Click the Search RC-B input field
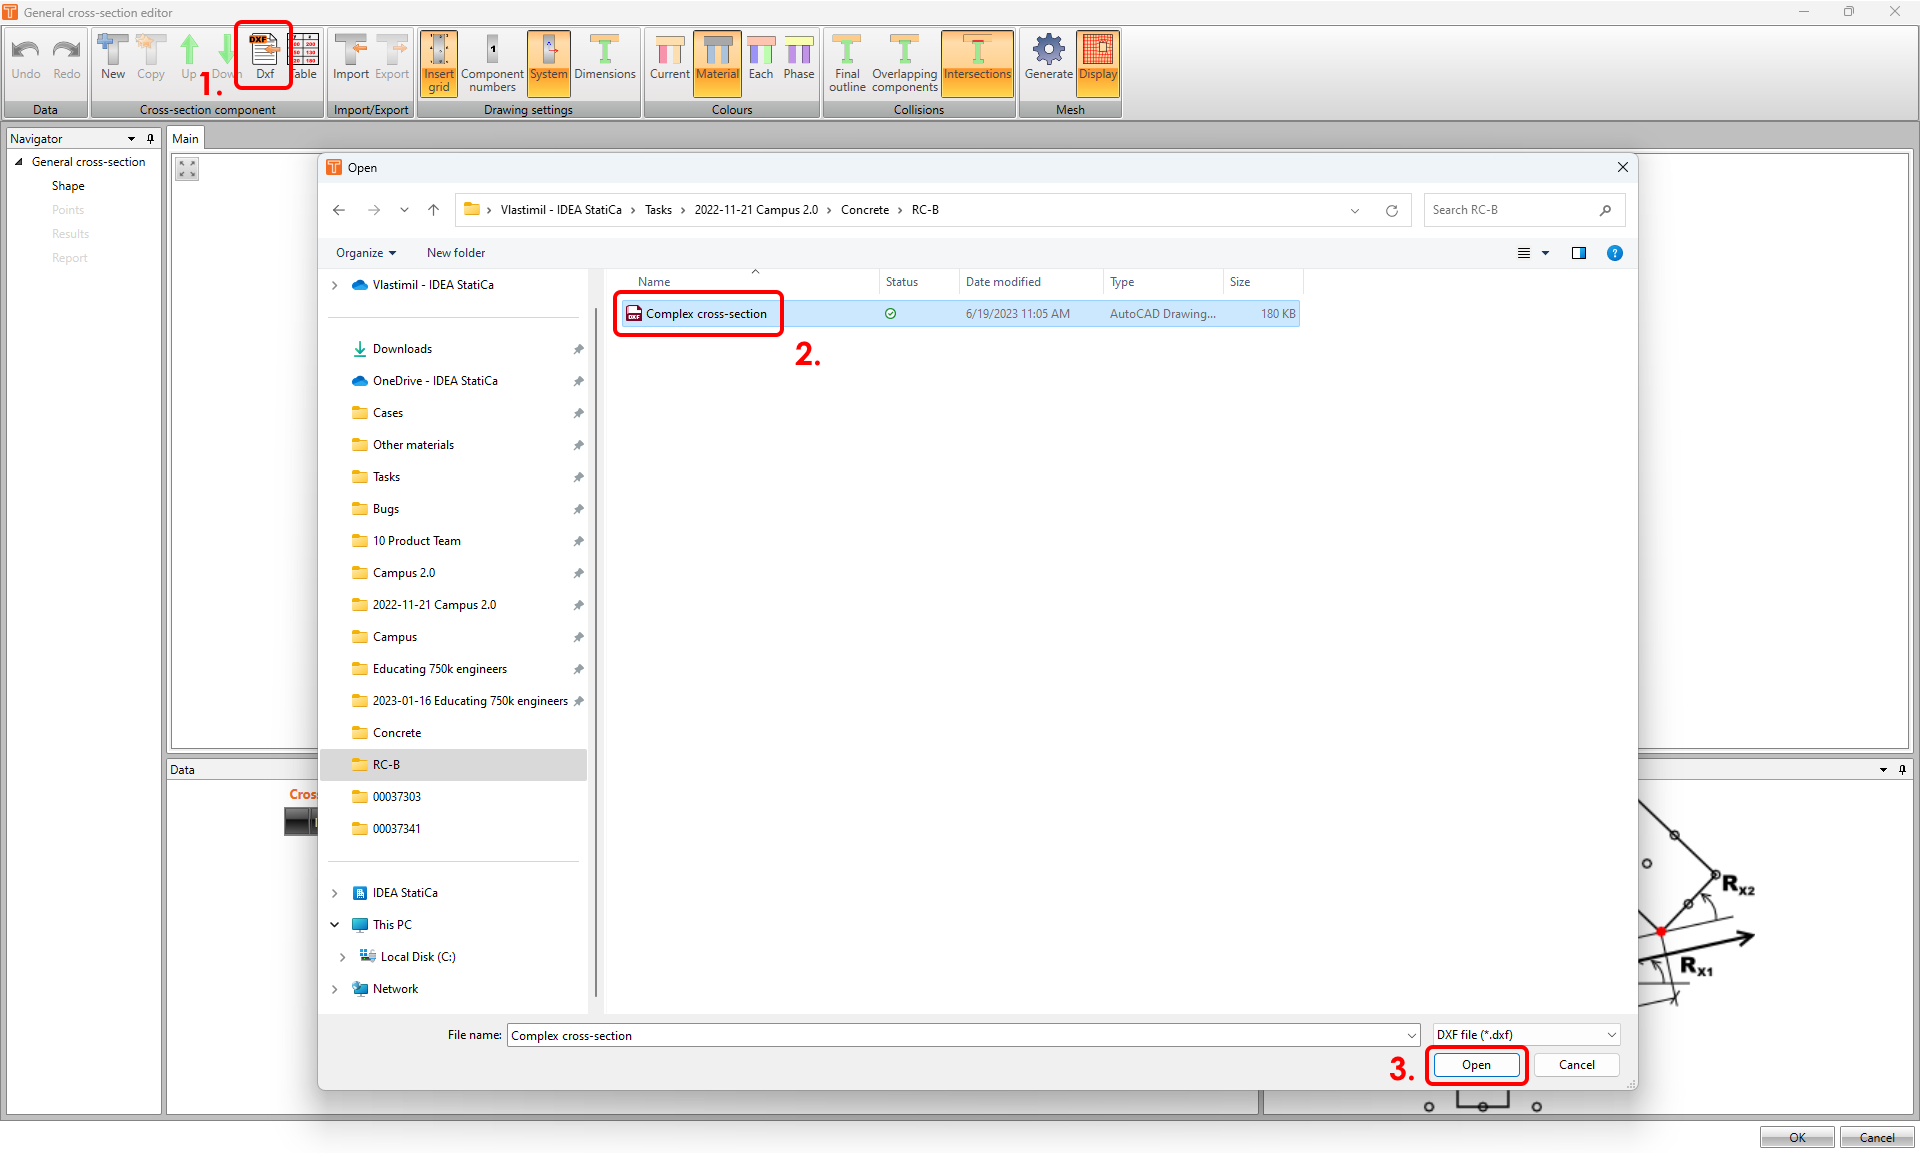 pyautogui.click(x=1510, y=210)
